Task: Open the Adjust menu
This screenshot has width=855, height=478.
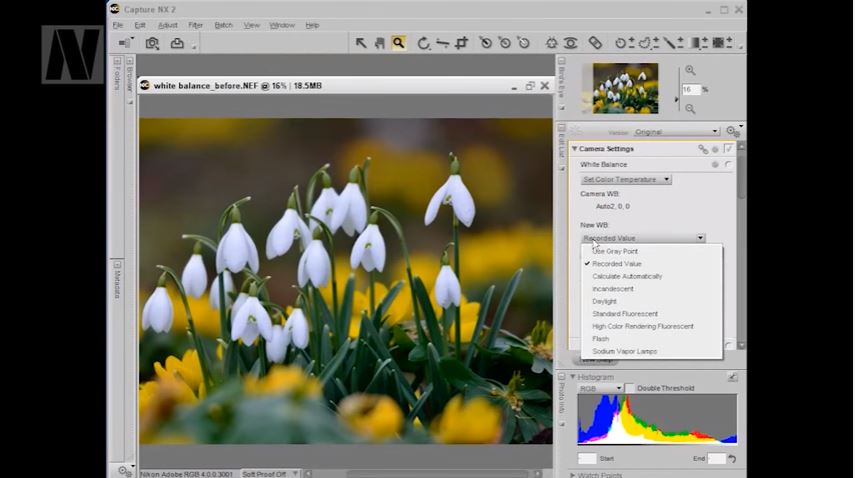Action: pyautogui.click(x=168, y=25)
